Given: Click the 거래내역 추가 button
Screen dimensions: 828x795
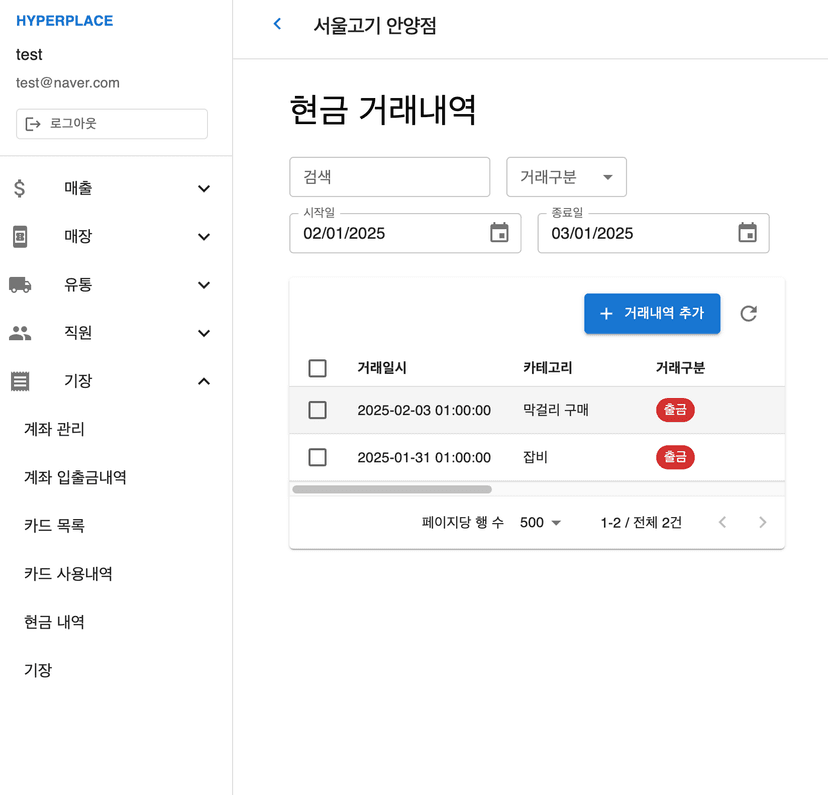Looking at the screenshot, I should (652, 314).
